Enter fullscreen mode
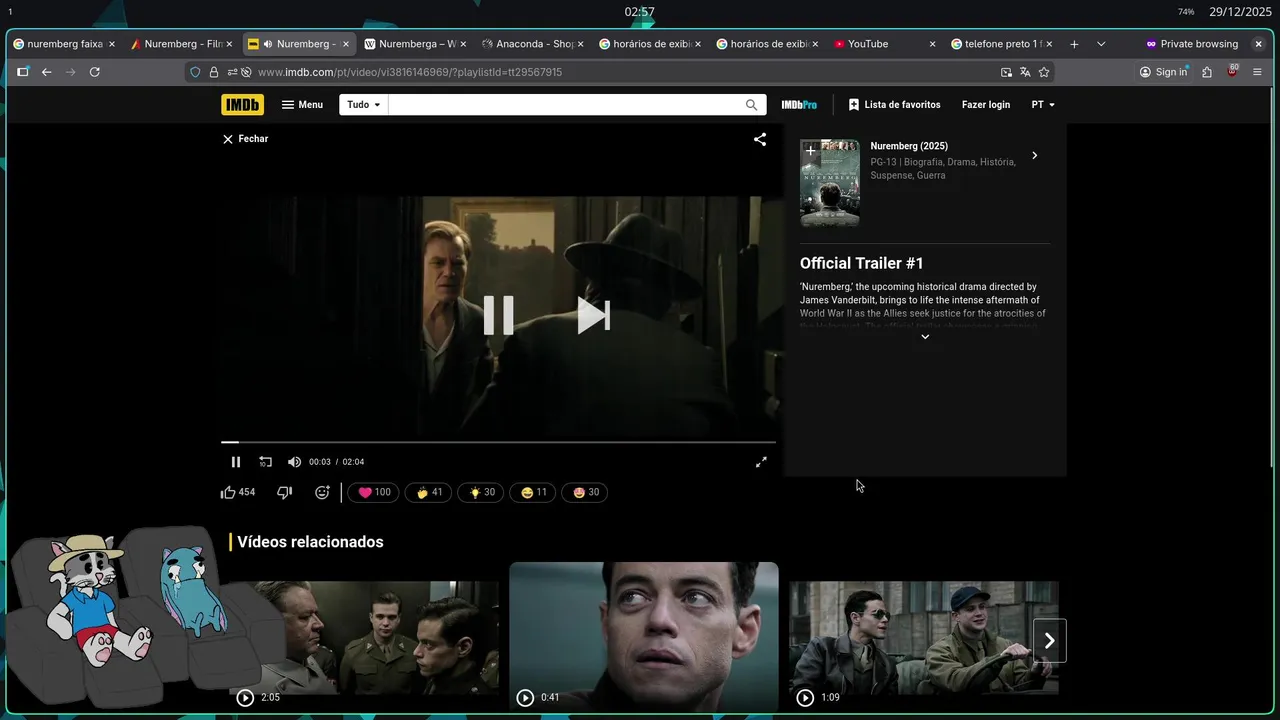This screenshot has width=1280, height=720. [761, 462]
